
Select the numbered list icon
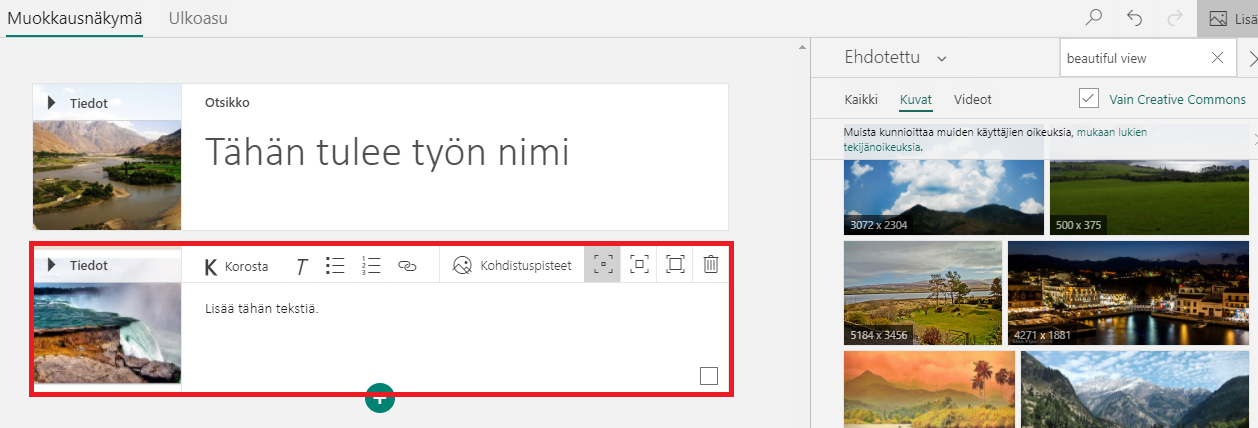(371, 266)
